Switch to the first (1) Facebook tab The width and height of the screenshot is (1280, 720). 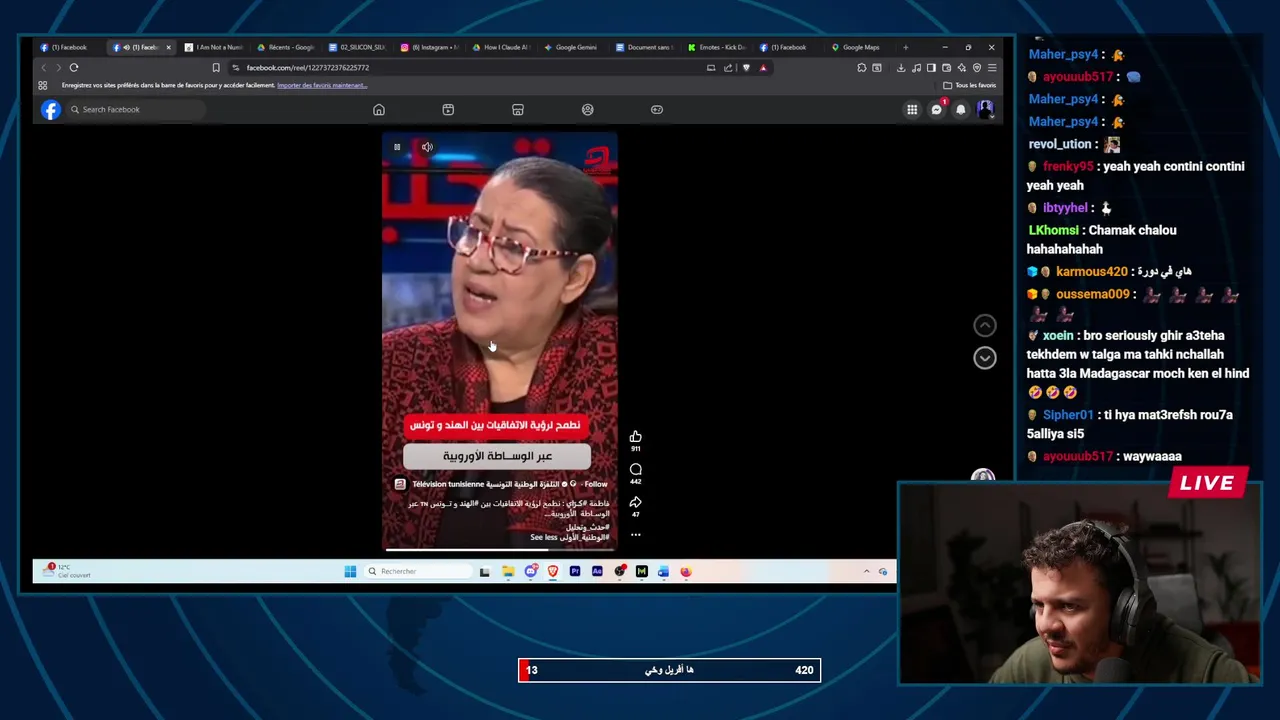point(69,47)
